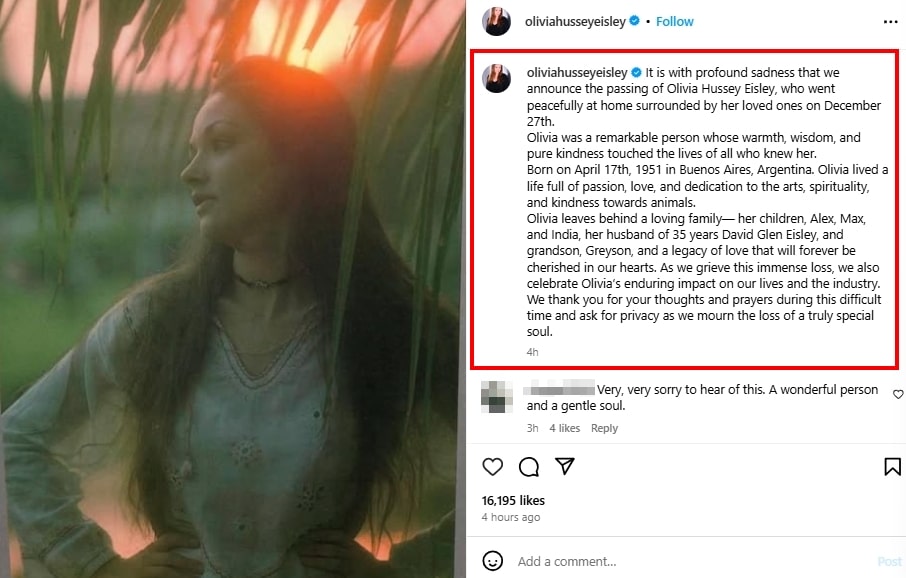Click the profile avatar beside the caption
This screenshot has height=578, width=906.
[x=497, y=78]
